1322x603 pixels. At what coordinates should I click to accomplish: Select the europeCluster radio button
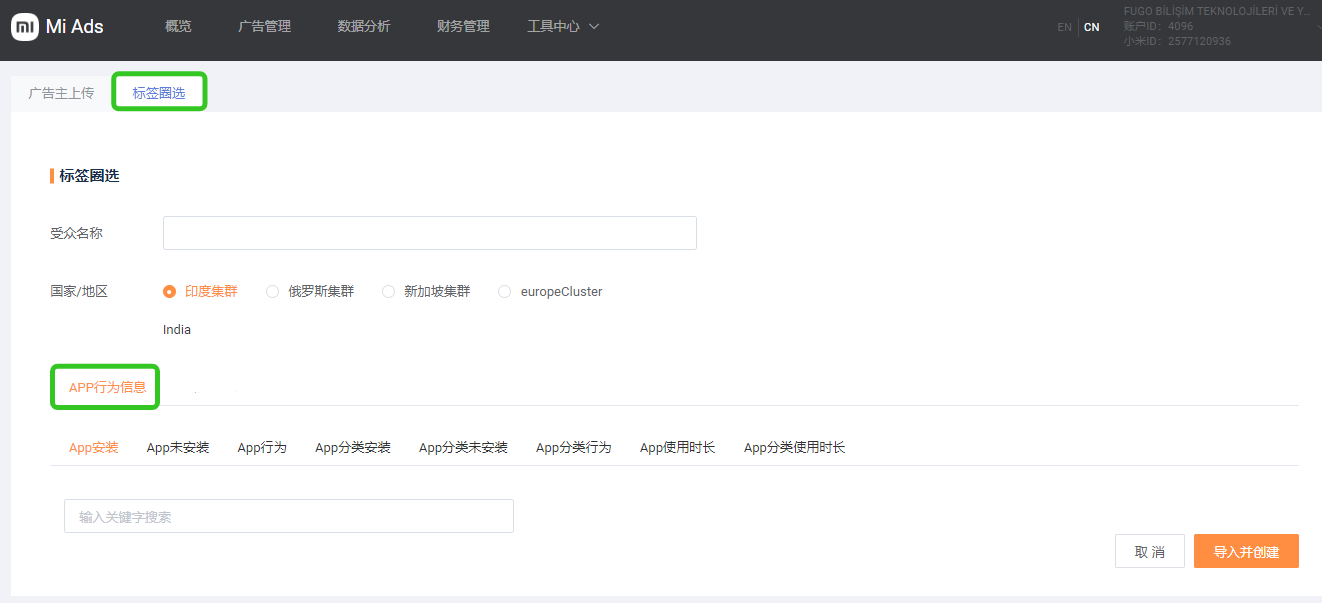[505, 292]
